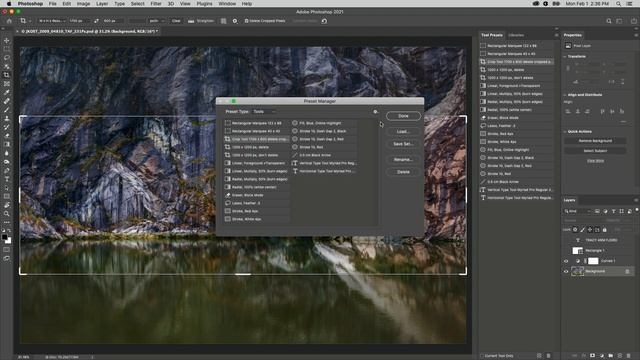The height and width of the screenshot is (360, 640).
Task: Select the Eraser preset in Preset Manager
Action: pyautogui.click(x=257, y=195)
